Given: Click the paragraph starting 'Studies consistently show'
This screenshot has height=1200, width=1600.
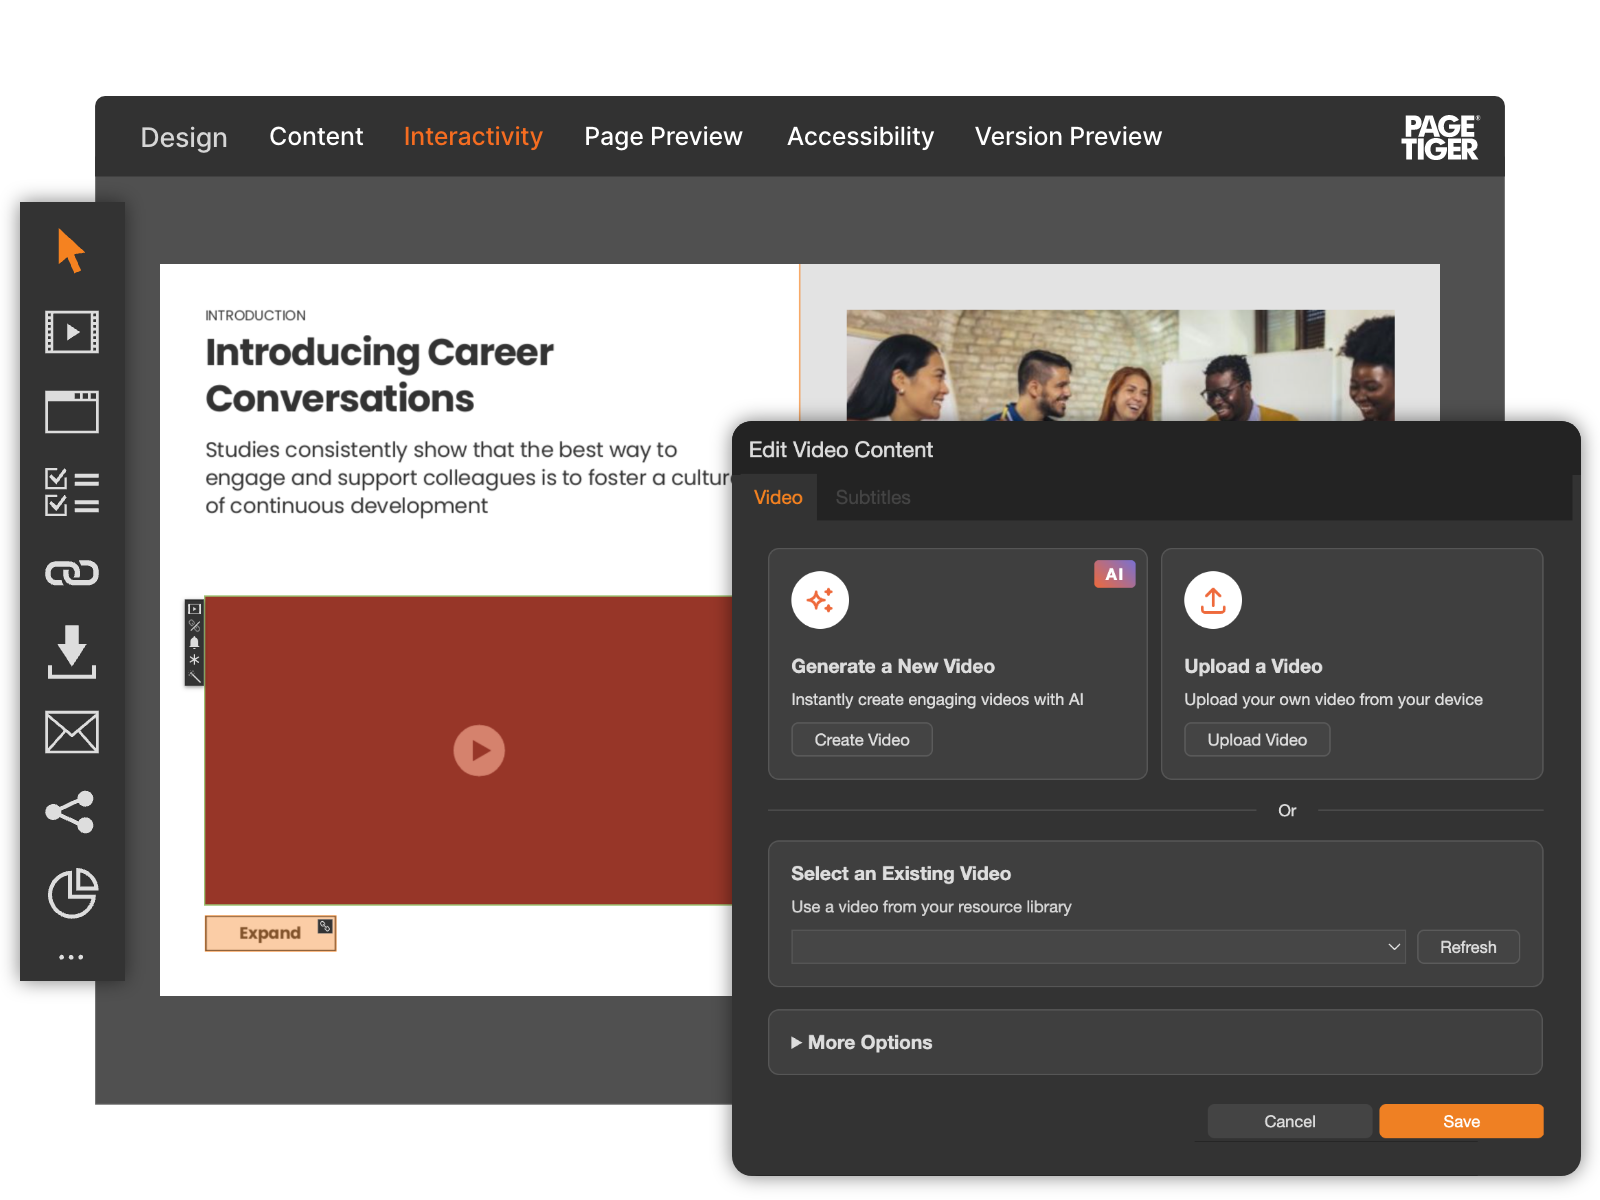Looking at the screenshot, I should [468, 478].
